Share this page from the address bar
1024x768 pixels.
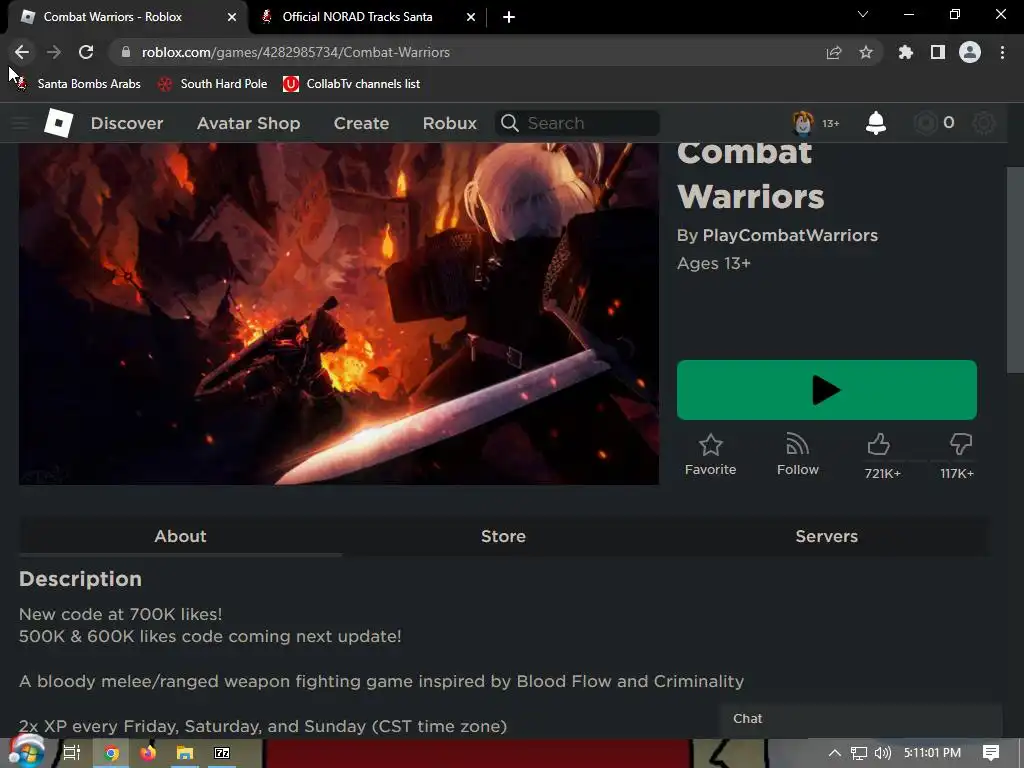pos(834,52)
